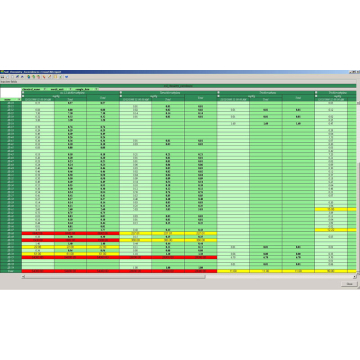
Task: Collapse the mg/kg subgroup under third chemical
Action: tap(218, 96)
